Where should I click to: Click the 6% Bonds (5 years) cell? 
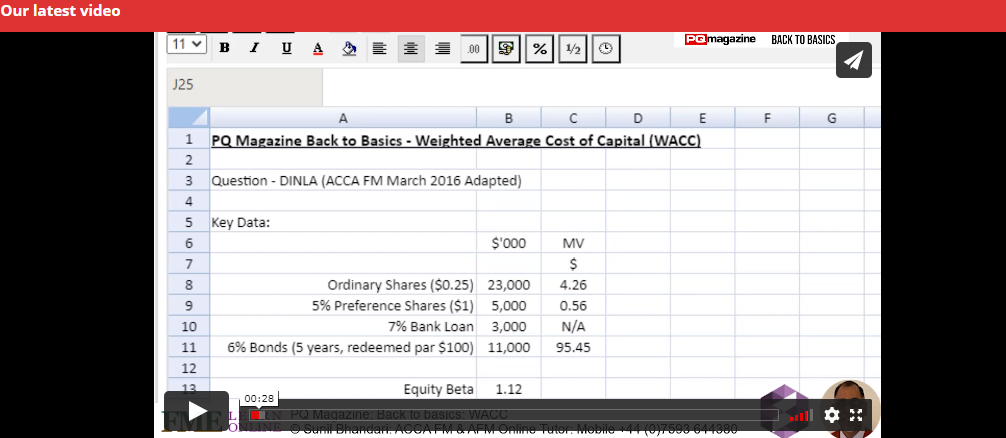[343, 348]
